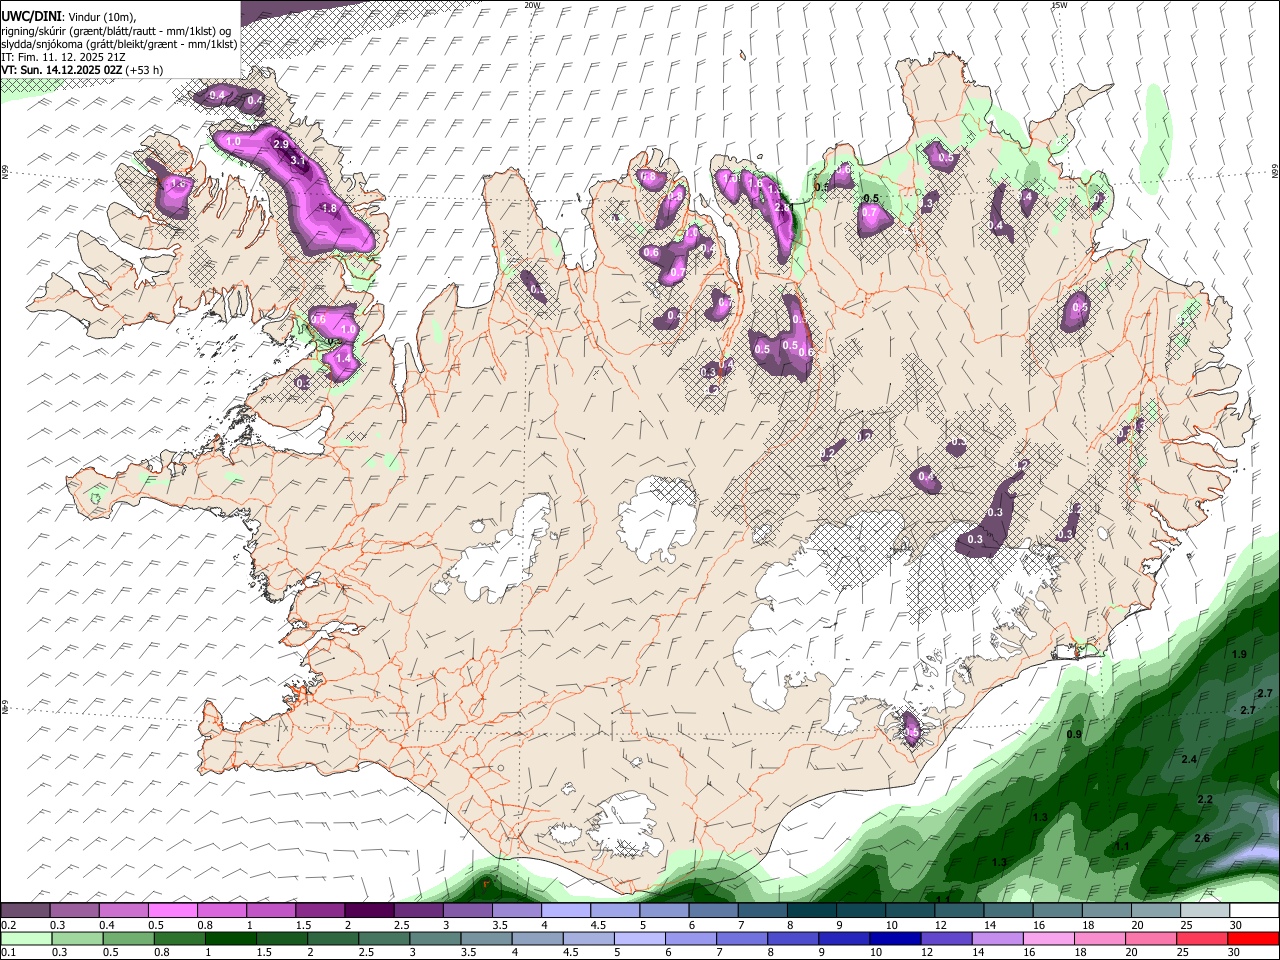Click the '2.6' rain value offshore

point(1202,838)
